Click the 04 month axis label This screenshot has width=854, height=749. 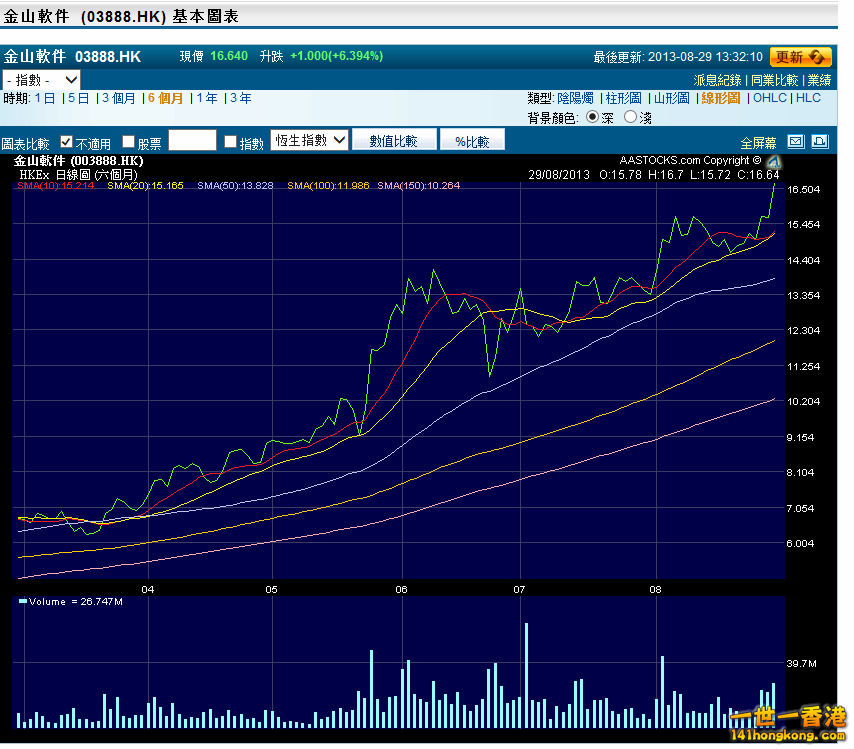(148, 589)
